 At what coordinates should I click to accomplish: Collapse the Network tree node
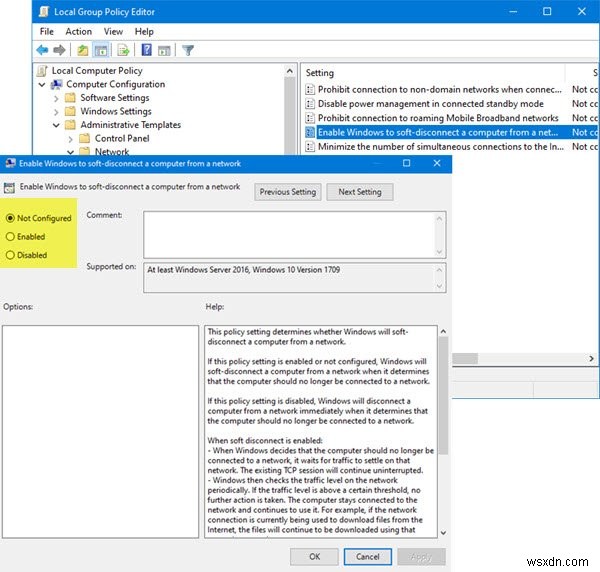point(70,152)
